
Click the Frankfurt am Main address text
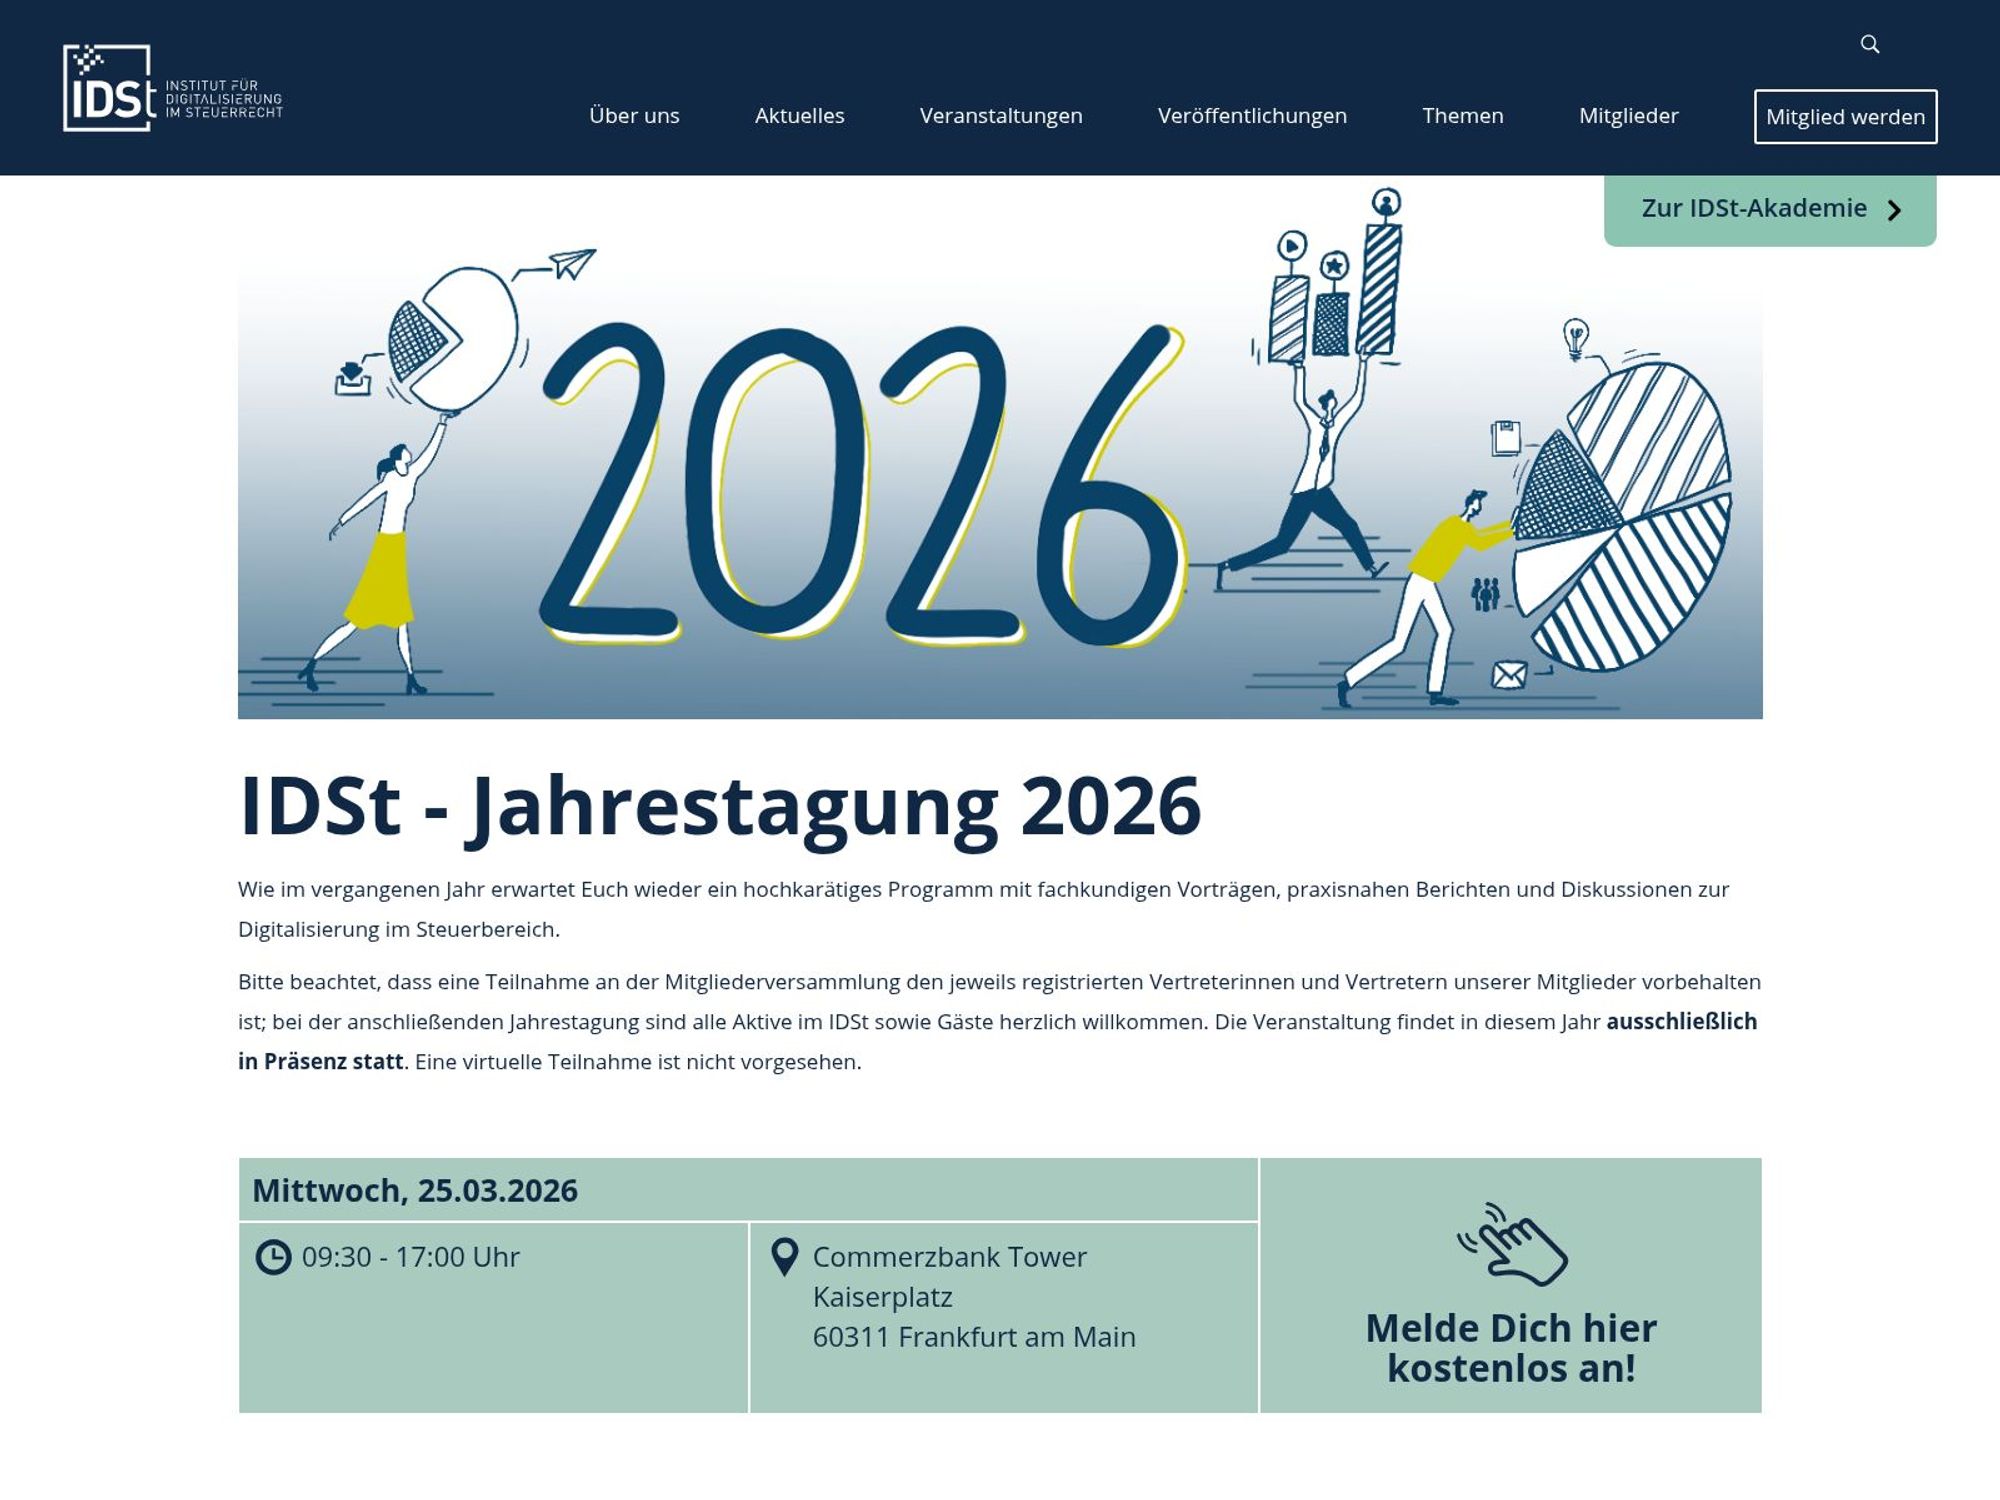[x=975, y=1335]
